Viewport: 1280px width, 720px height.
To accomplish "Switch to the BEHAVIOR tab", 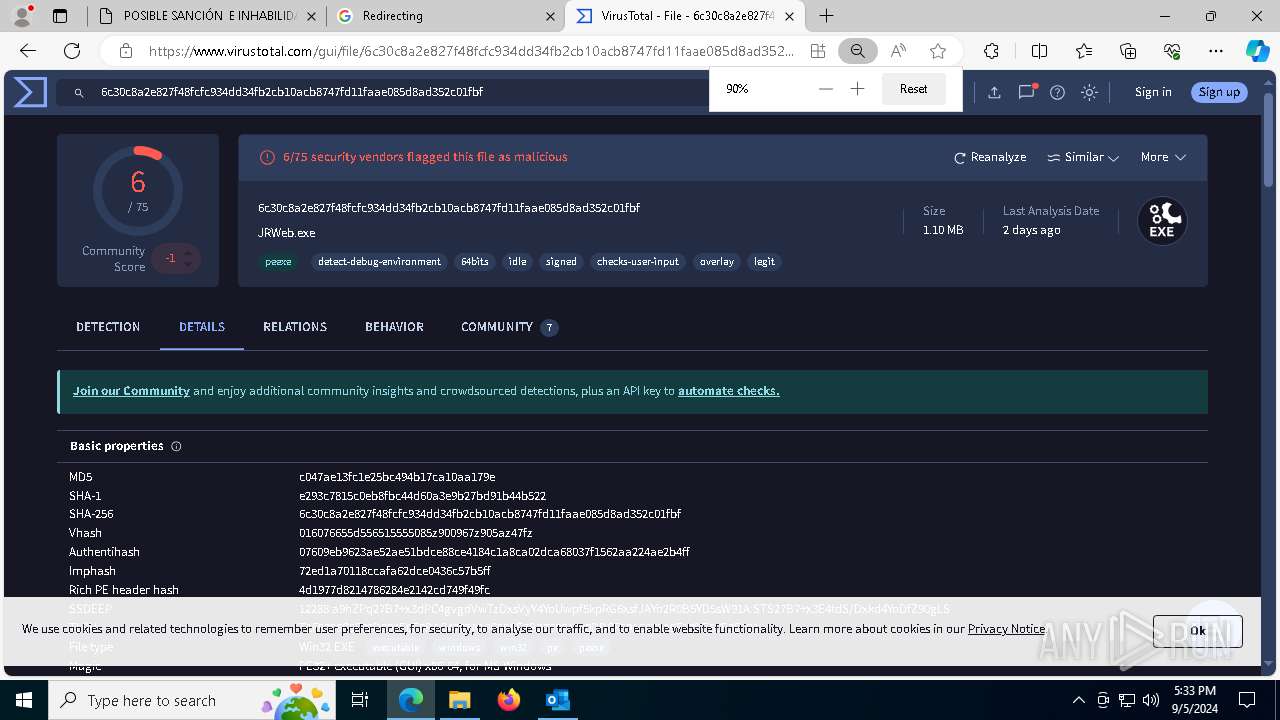I will click(x=394, y=327).
